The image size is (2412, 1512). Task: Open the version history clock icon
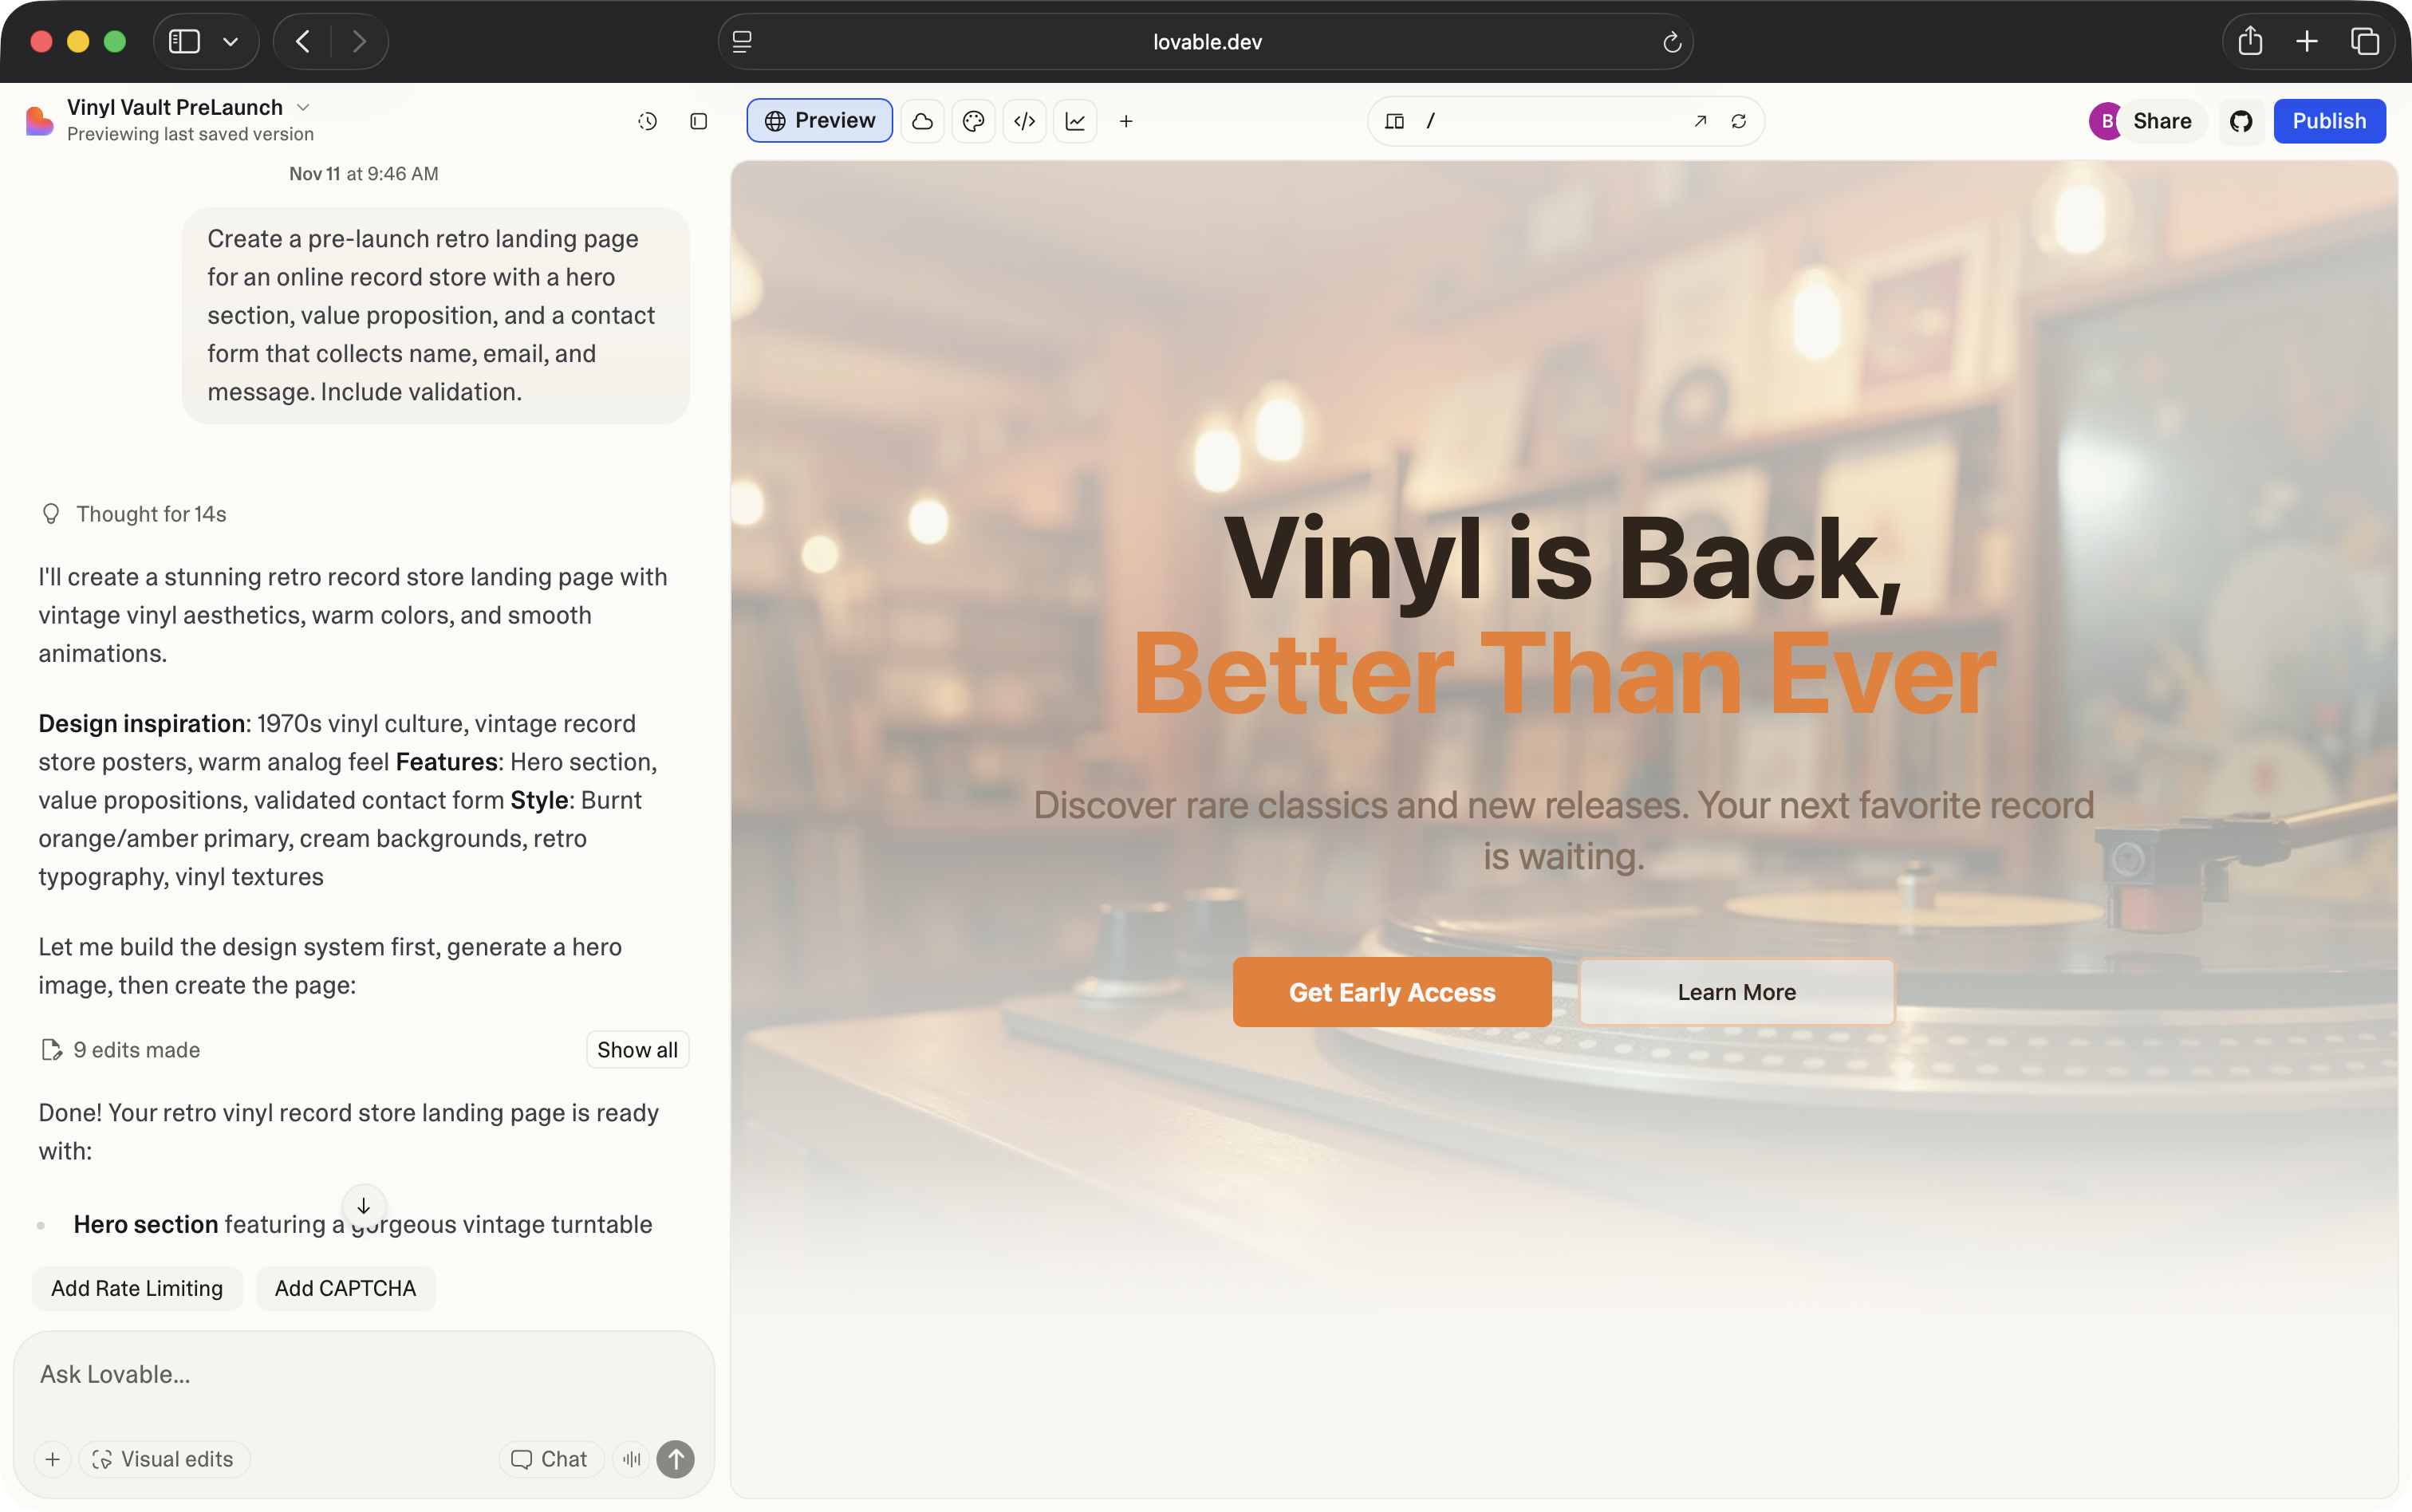(x=647, y=121)
